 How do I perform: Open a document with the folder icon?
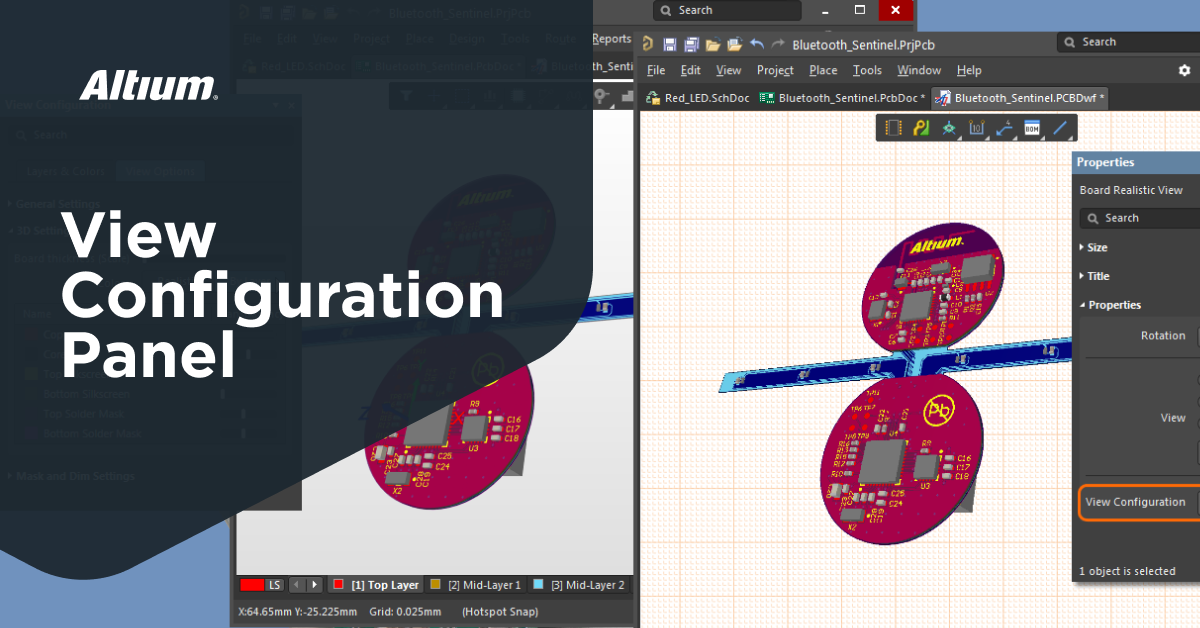(712, 42)
